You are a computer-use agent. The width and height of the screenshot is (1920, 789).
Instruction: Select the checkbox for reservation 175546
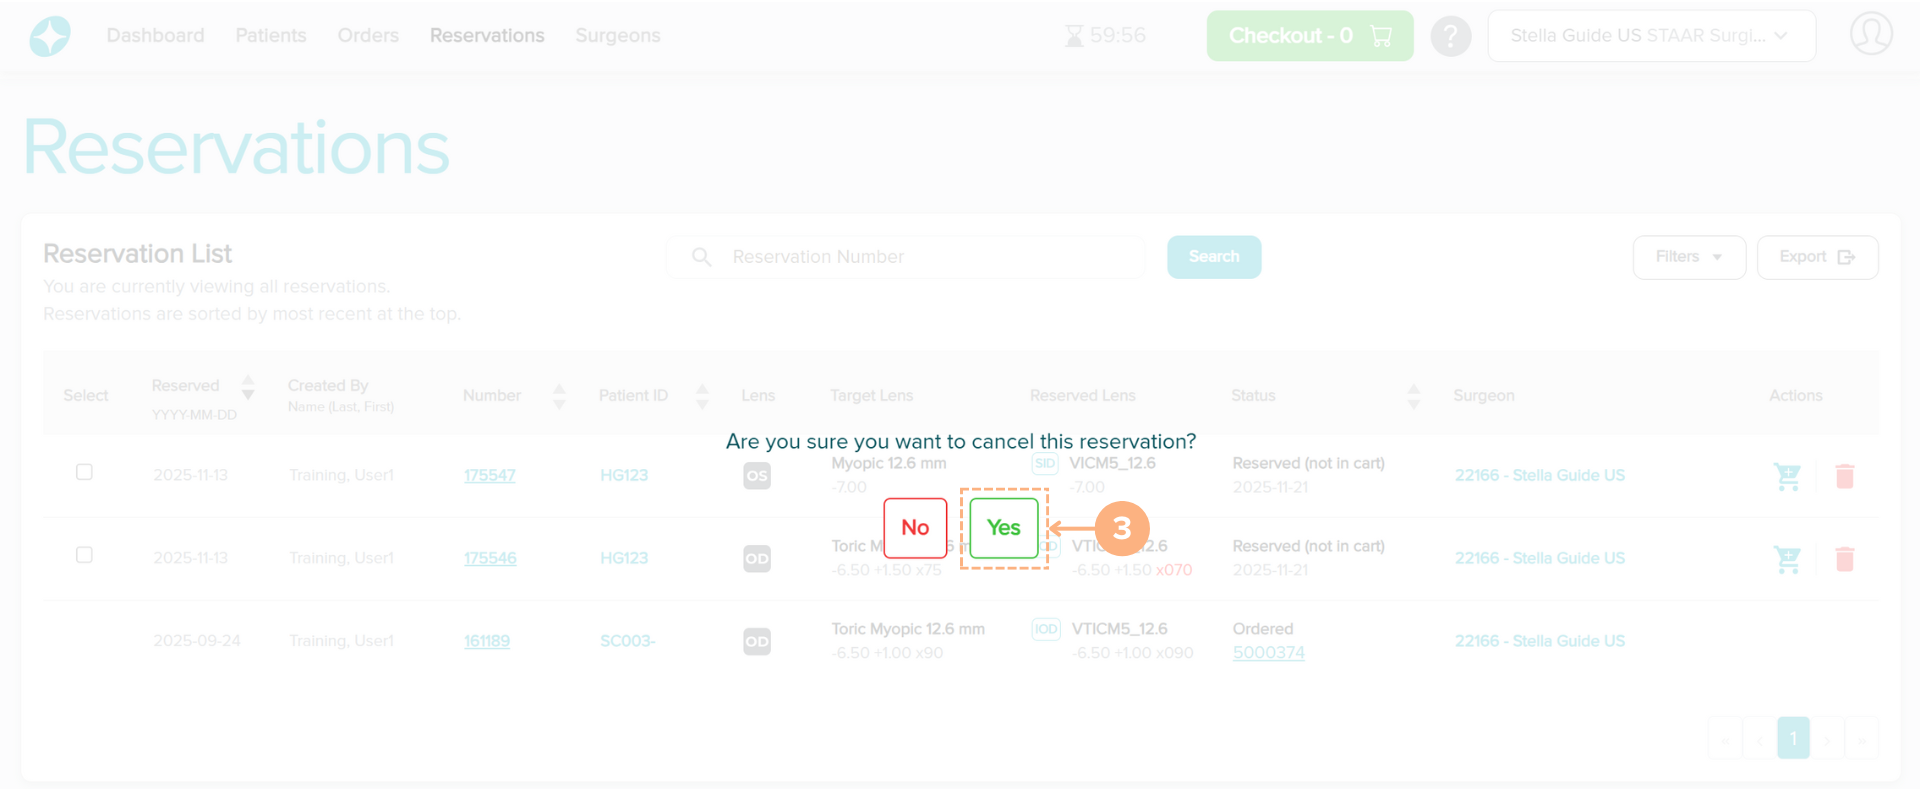click(x=85, y=555)
